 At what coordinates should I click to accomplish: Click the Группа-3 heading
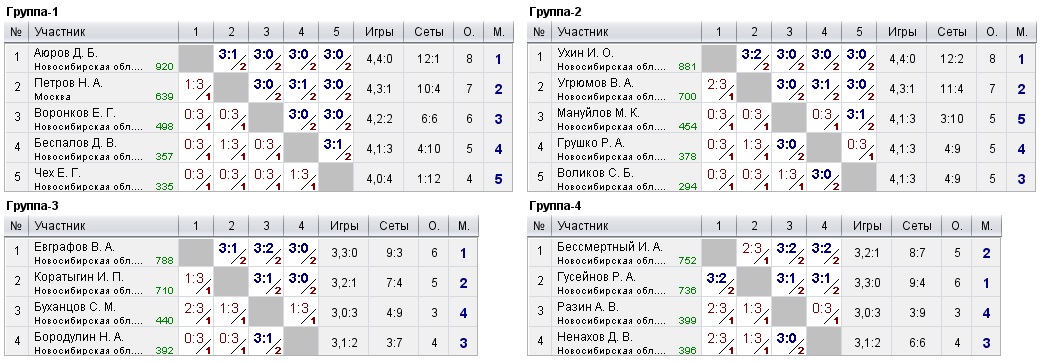point(29,206)
